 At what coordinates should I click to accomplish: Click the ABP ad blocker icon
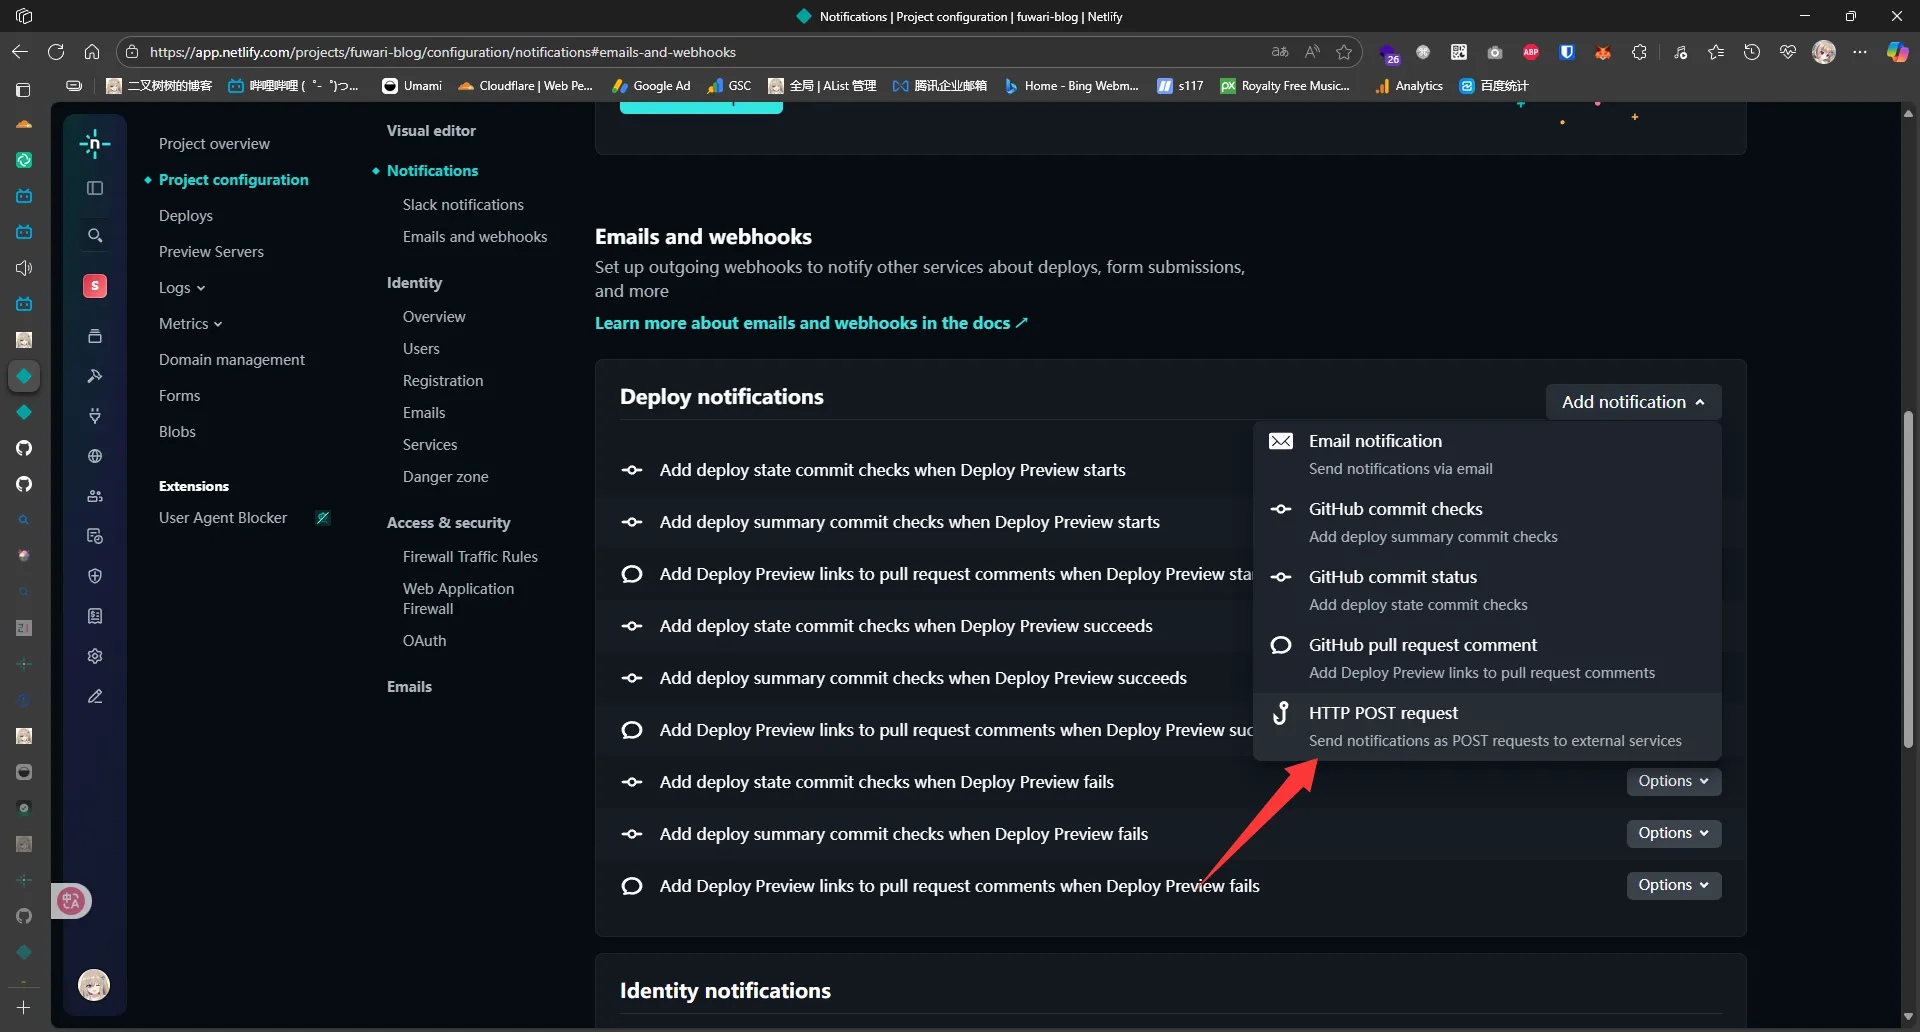tap(1531, 52)
